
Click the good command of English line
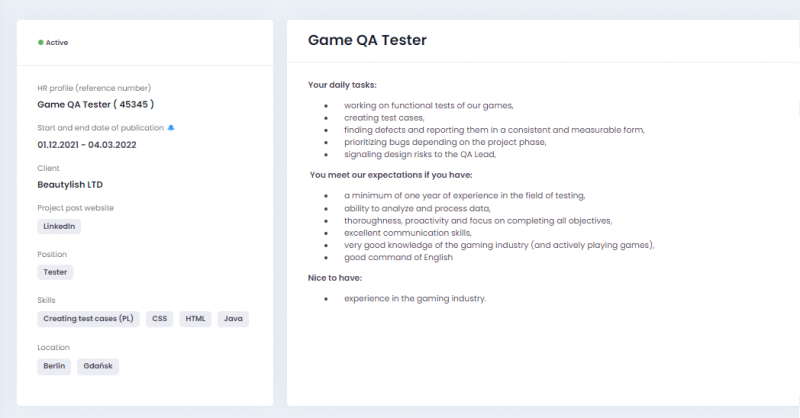pyautogui.click(x=398, y=257)
